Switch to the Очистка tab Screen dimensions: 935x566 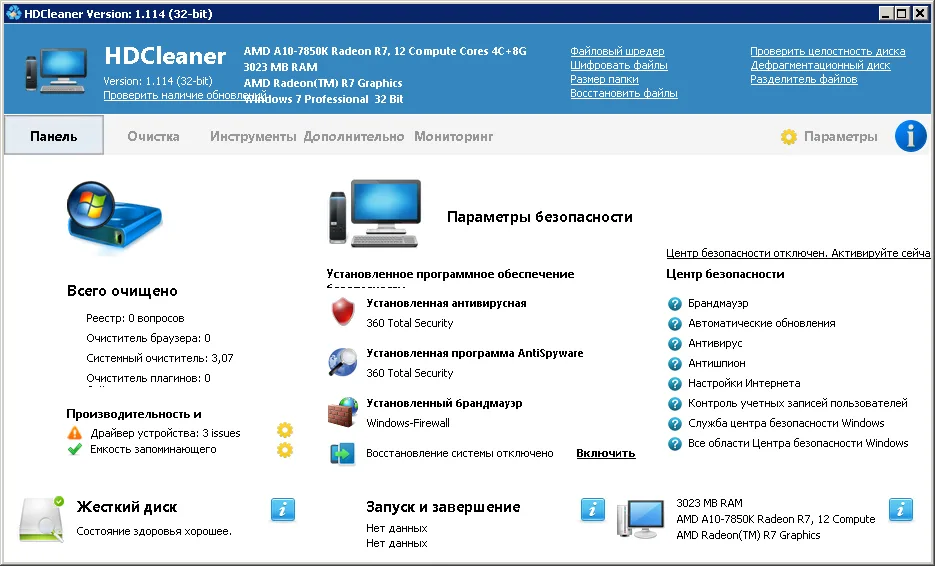(x=153, y=137)
